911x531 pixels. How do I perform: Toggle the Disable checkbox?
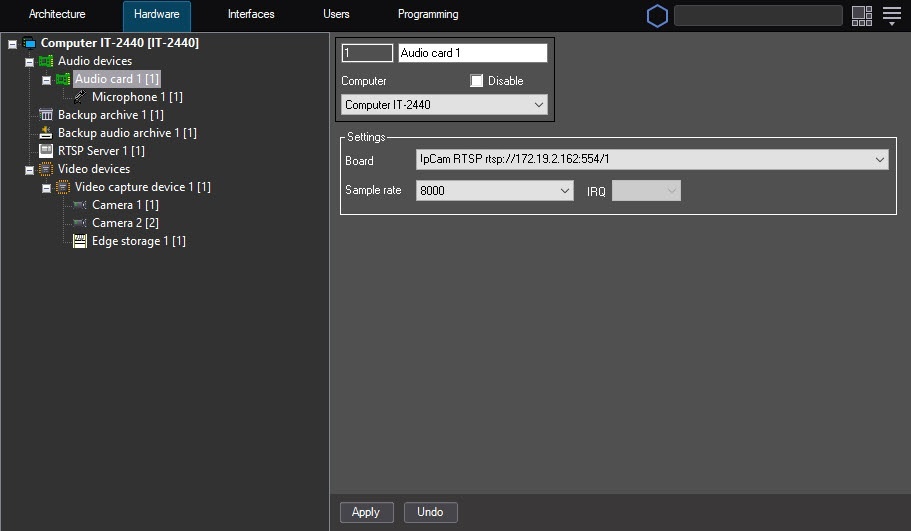tap(477, 81)
